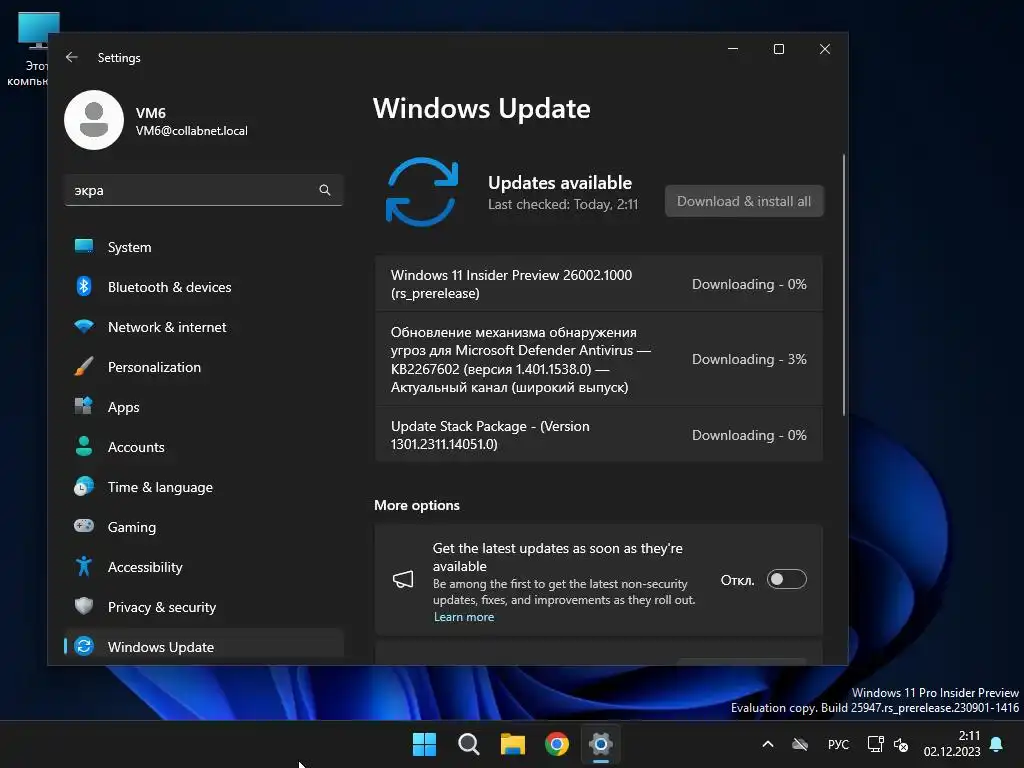The height and width of the screenshot is (768, 1024).
Task: Click the muted volume icon in tray
Action: pos(901,744)
